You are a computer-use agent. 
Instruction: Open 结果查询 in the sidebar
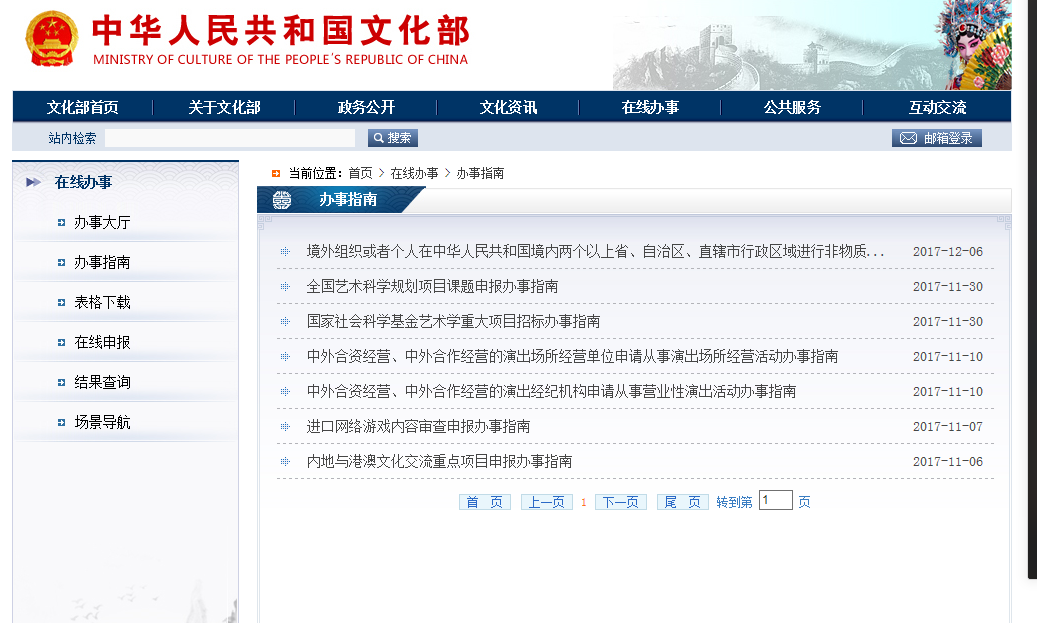click(x=103, y=382)
